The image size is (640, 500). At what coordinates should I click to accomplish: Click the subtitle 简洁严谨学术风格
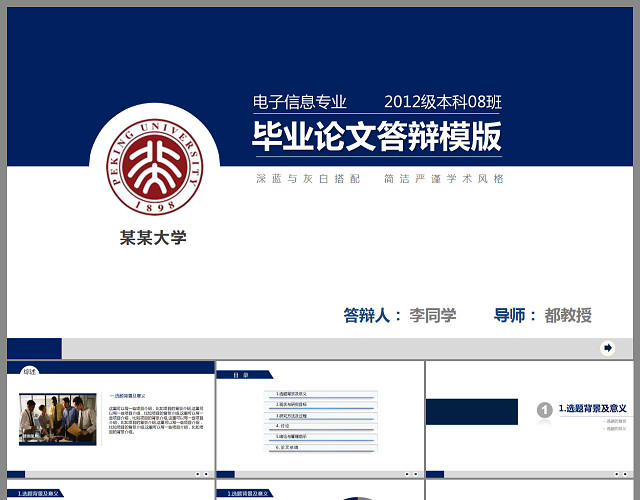point(444,178)
